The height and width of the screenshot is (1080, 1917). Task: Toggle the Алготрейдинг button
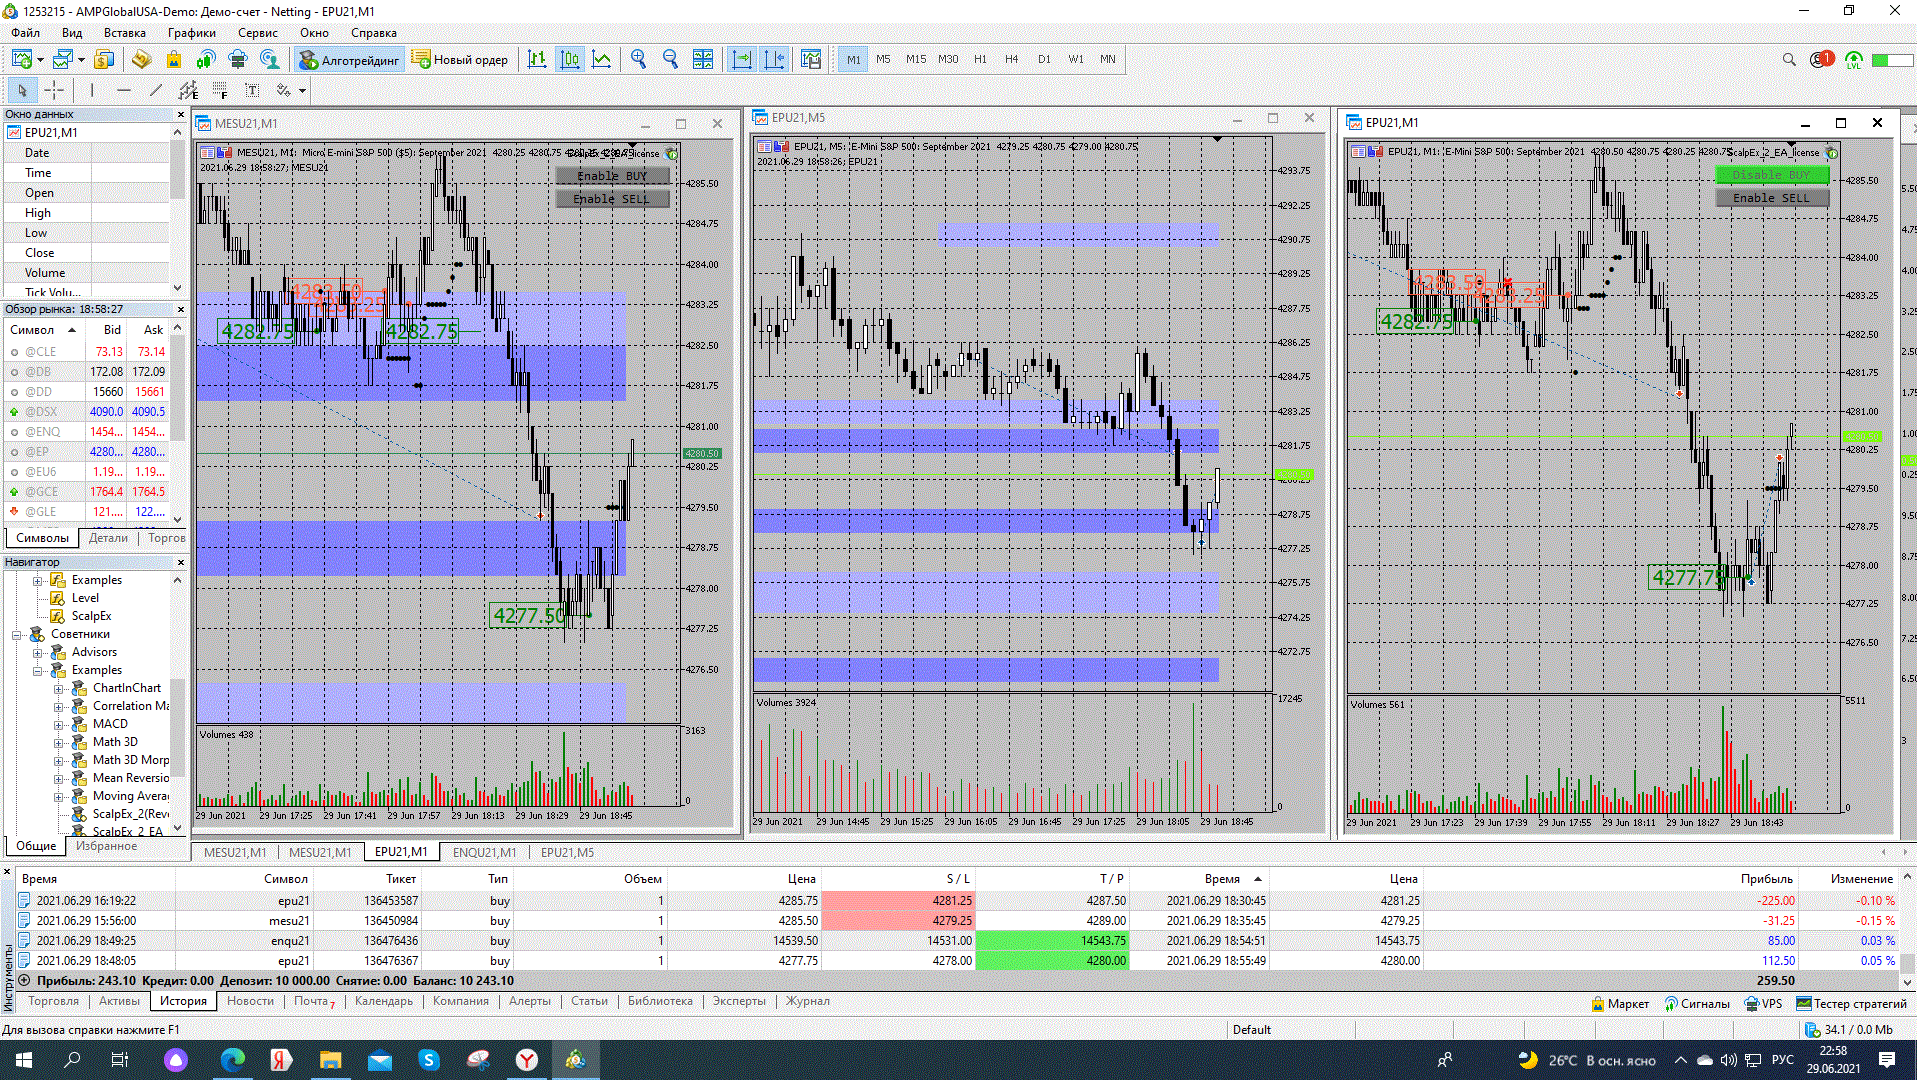click(349, 60)
